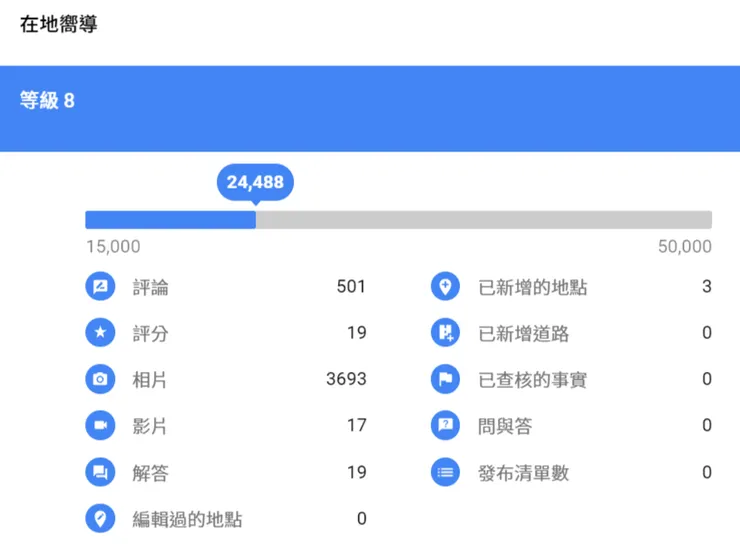Click the 評分 ratings star icon
Viewport: 740px width, 545px height.
[100, 333]
